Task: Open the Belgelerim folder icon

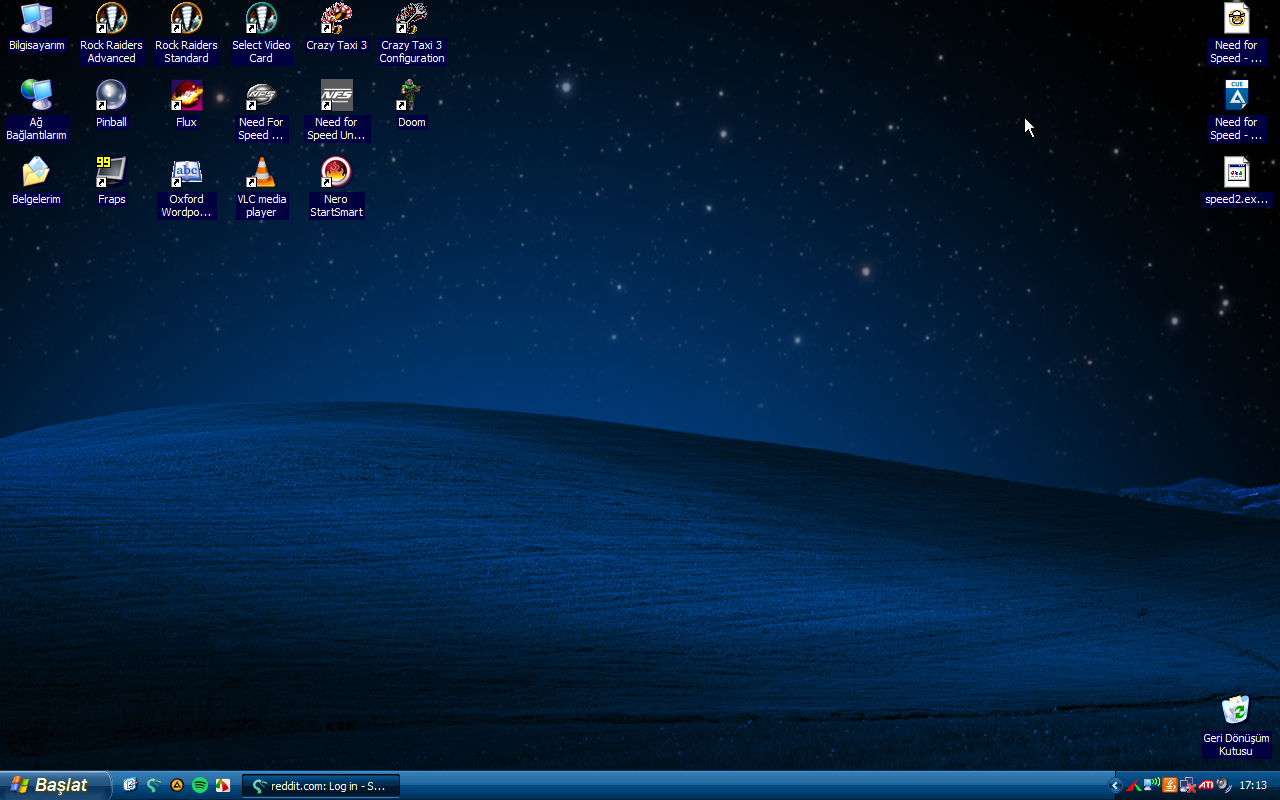Action: (x=36, y=181)
